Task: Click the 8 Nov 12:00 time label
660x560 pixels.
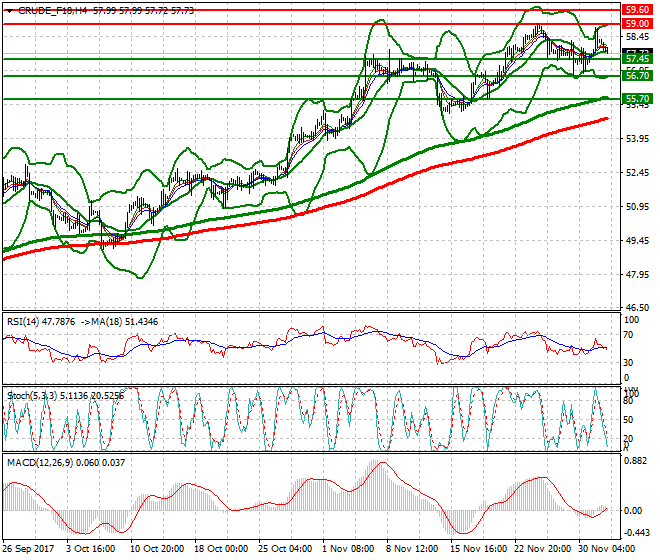Action: [412, 549]
